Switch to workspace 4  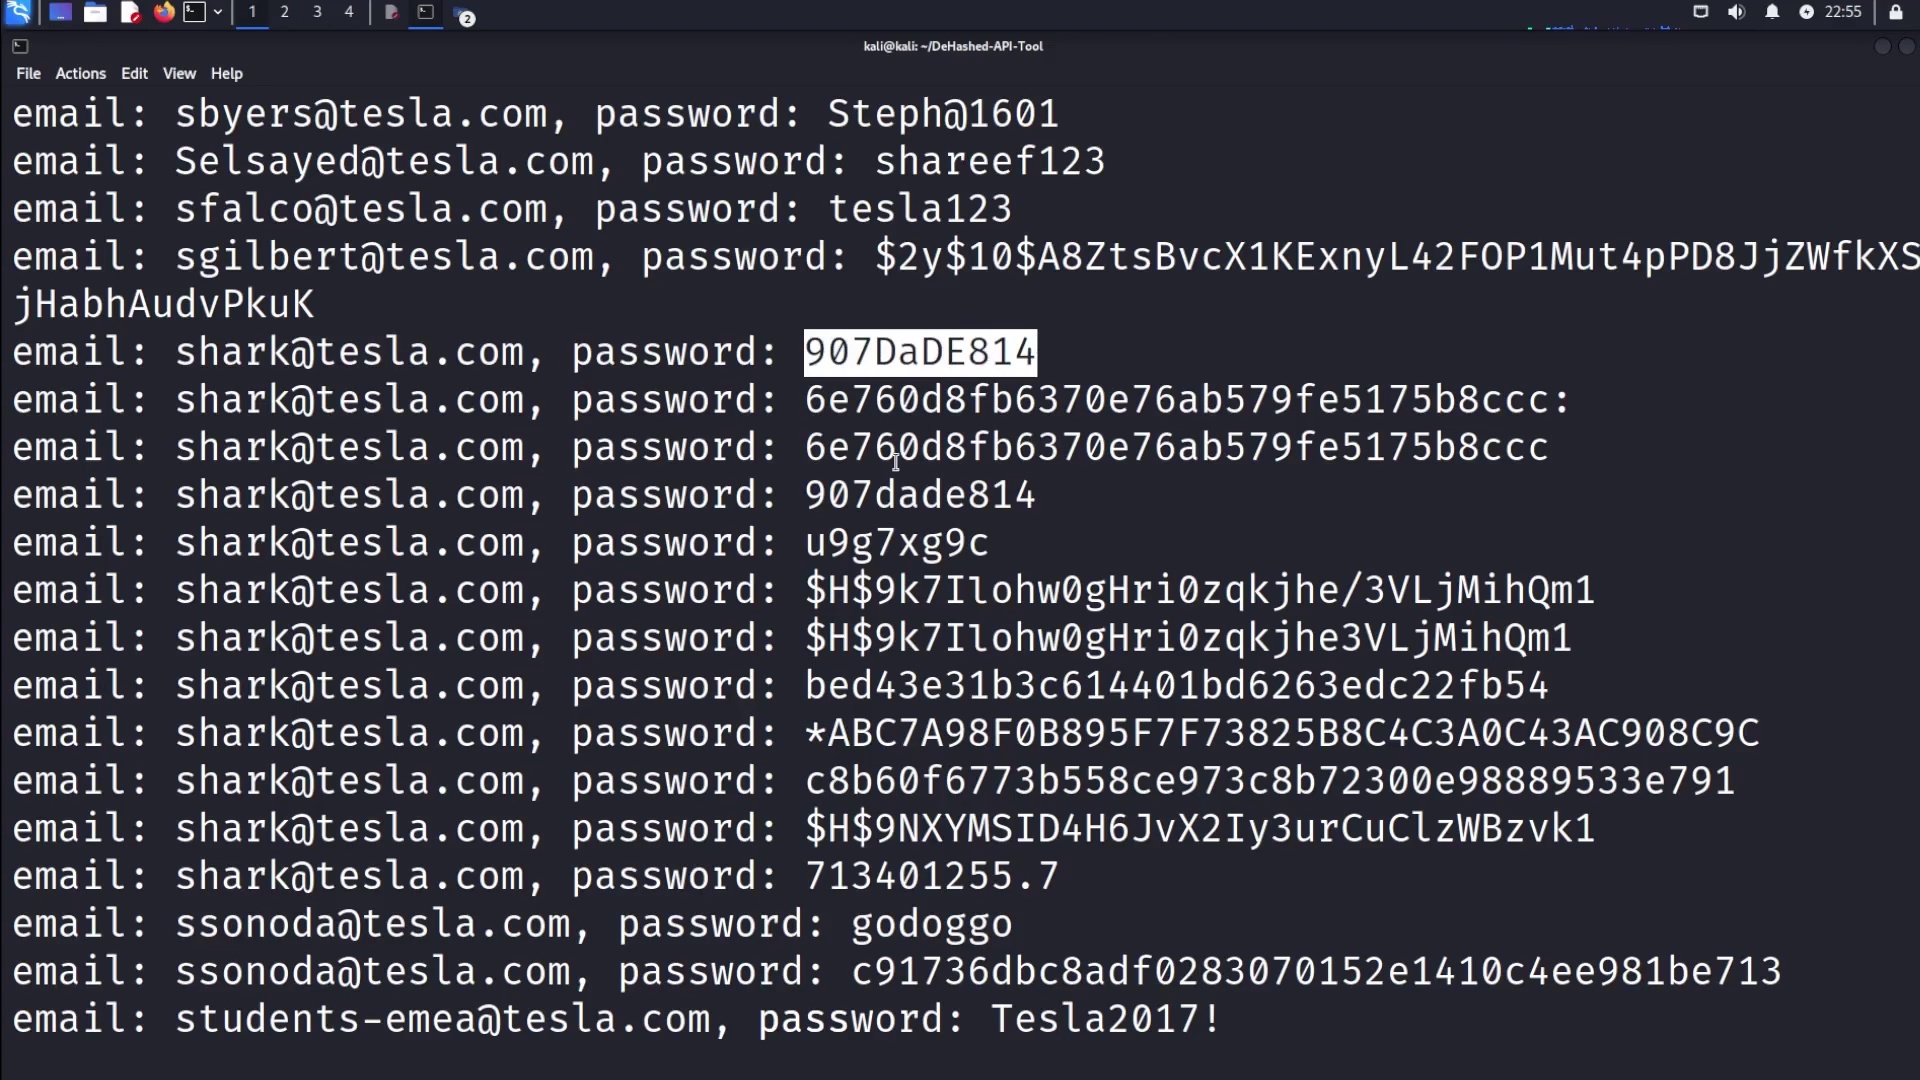pyautogui.click(x=349, y=12)
